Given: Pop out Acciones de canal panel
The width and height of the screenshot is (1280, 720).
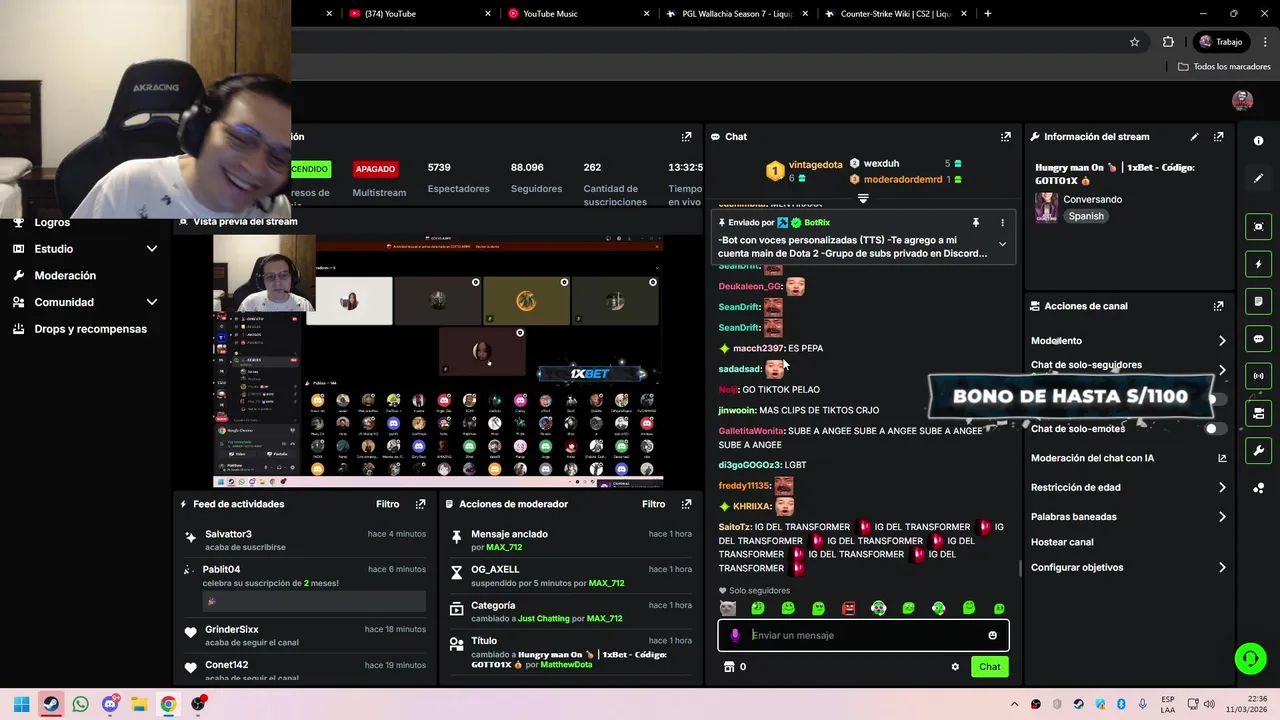Looking at the screenshot, I should pos(1218,306).
